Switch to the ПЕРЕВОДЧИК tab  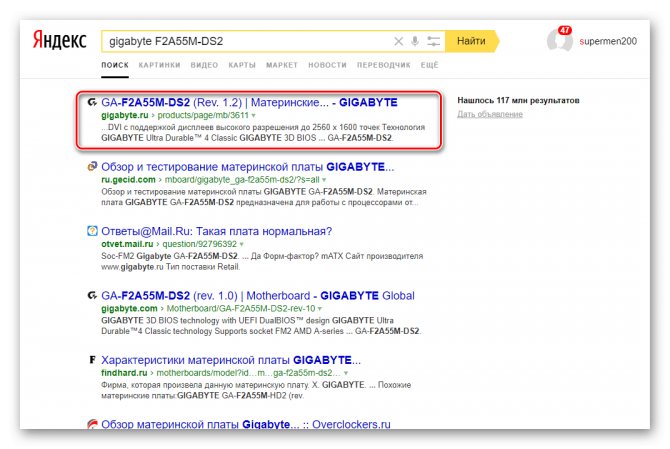pyautogui.click(x=384, y=65)
